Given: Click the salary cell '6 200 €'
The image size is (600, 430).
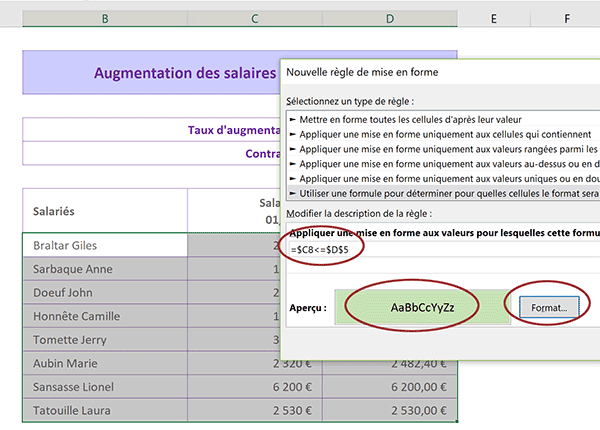Looking at the screenshot, I should (255, 387).
